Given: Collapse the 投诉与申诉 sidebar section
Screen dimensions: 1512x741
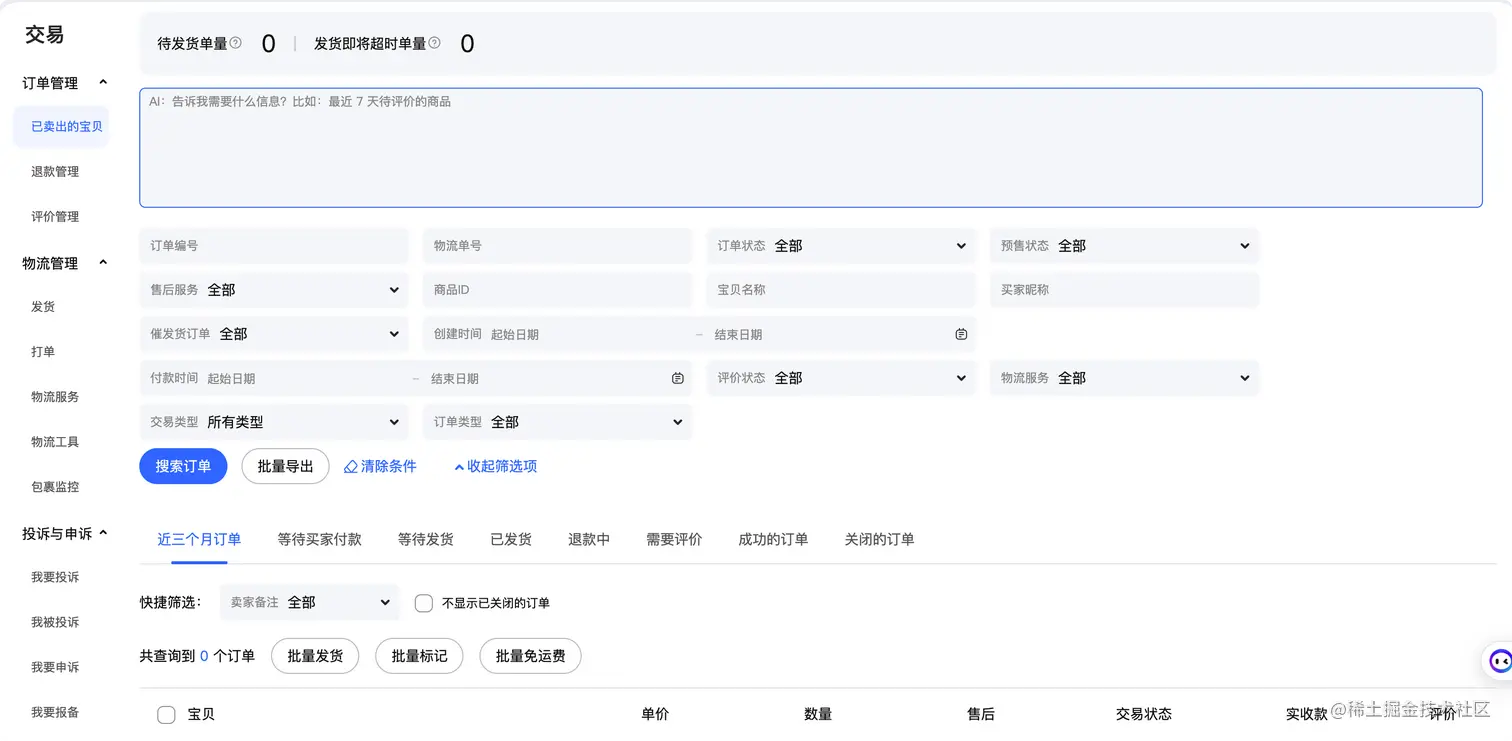Looking at the screenshot, I should (103, 533).
